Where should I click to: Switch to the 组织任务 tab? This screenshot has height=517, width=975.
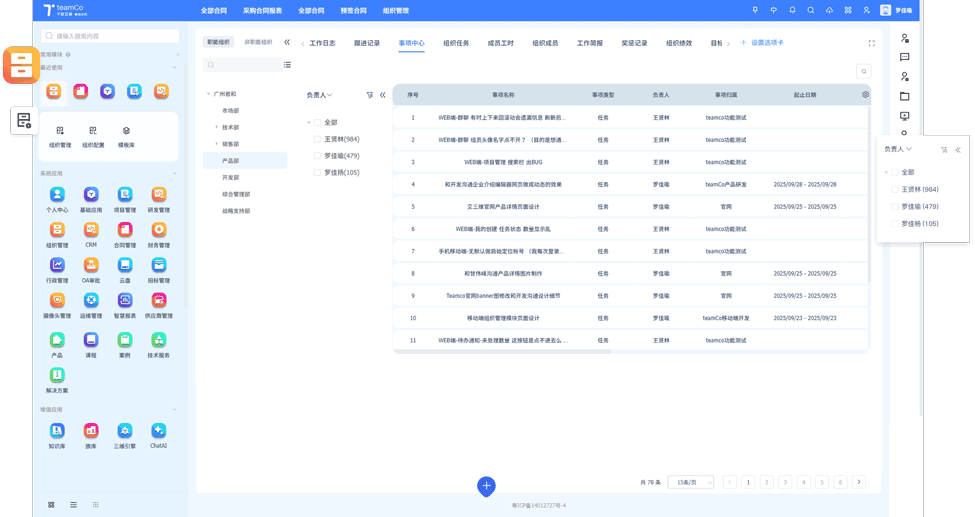(x=456, y=43)
